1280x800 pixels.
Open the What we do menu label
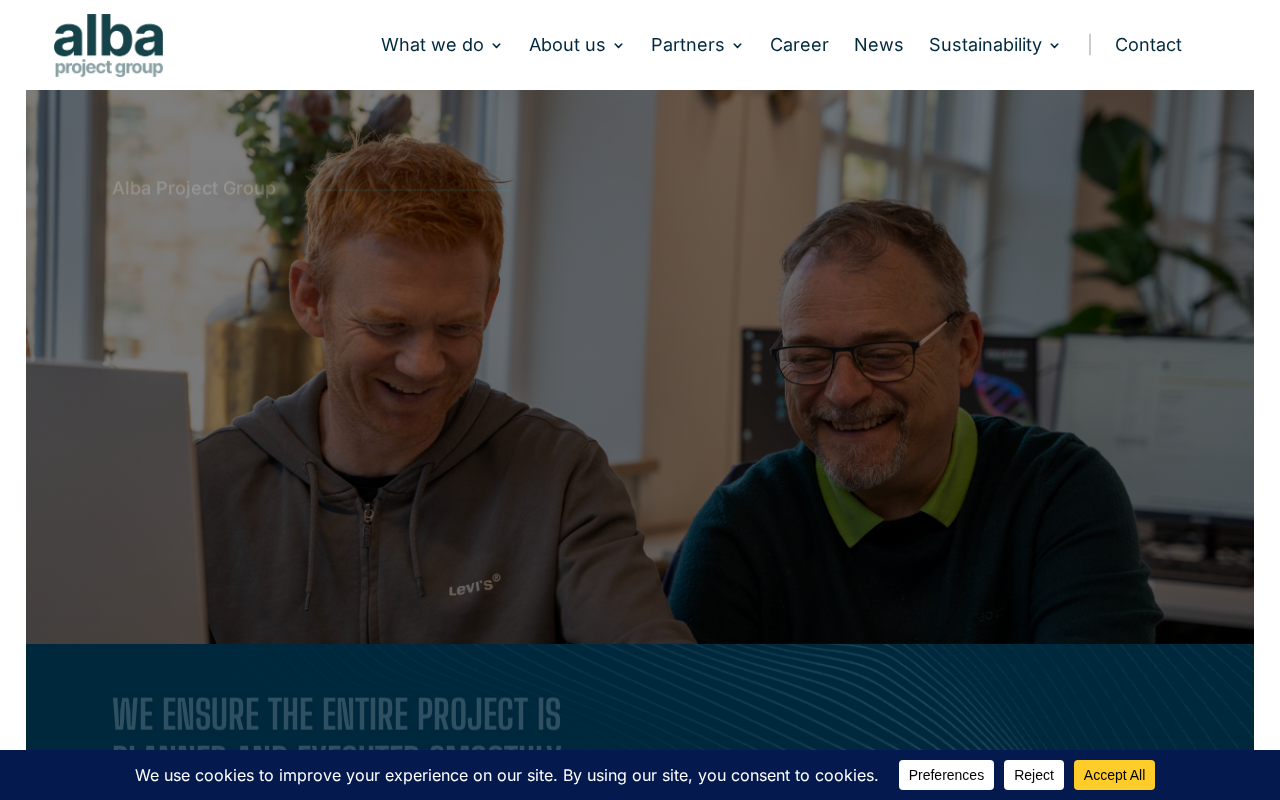click(432, 45)
